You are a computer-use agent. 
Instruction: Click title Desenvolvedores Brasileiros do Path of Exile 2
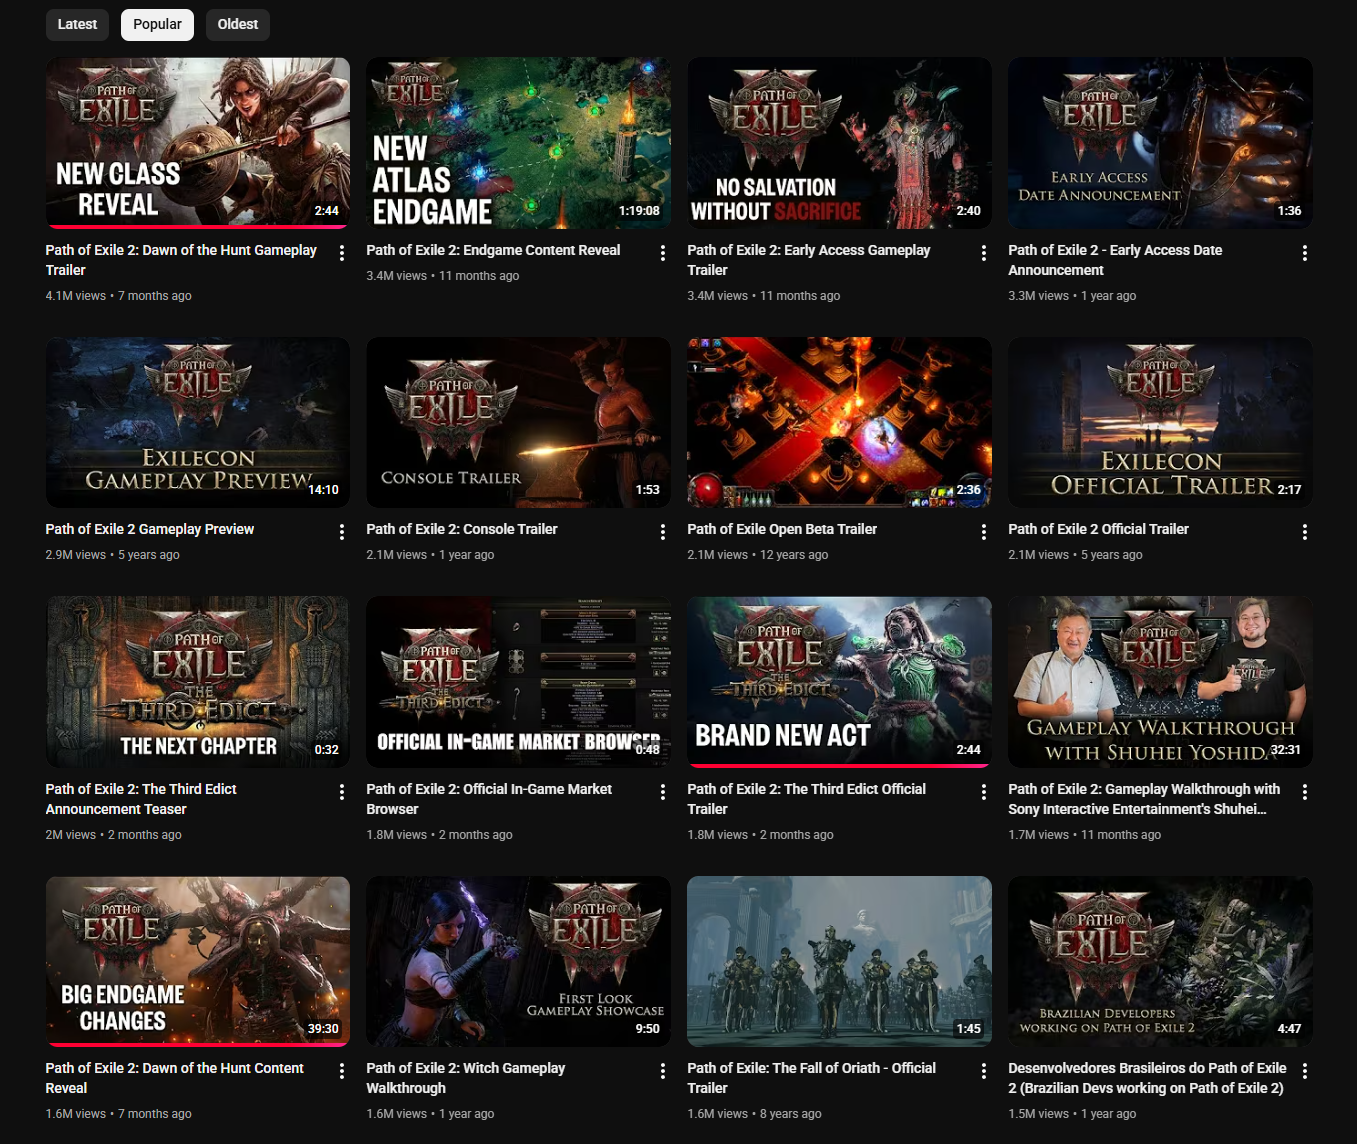point(1148,1078)
